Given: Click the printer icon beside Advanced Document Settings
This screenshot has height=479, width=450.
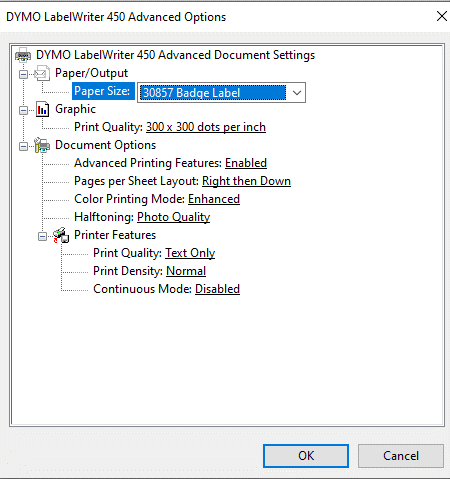Looking at the screenshot, I should (23, 55).
